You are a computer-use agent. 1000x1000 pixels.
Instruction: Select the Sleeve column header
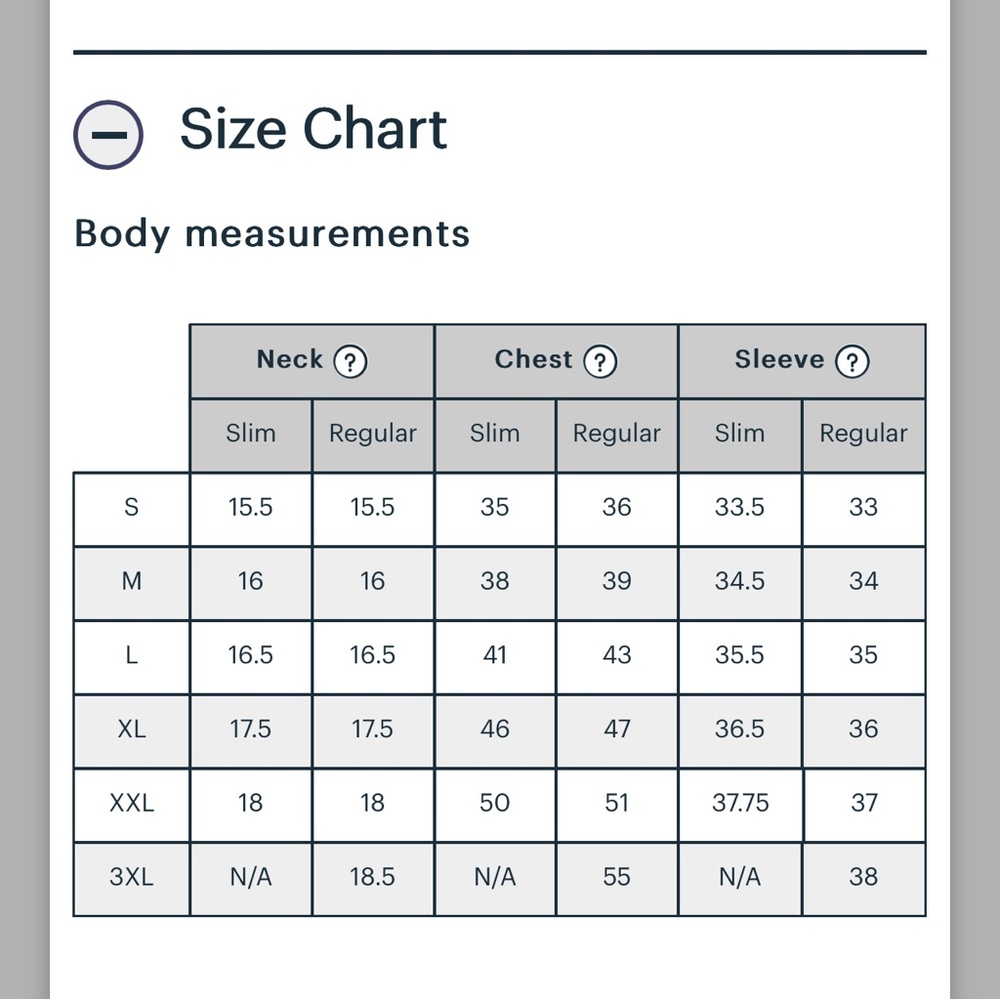click(x=802, y=362)
